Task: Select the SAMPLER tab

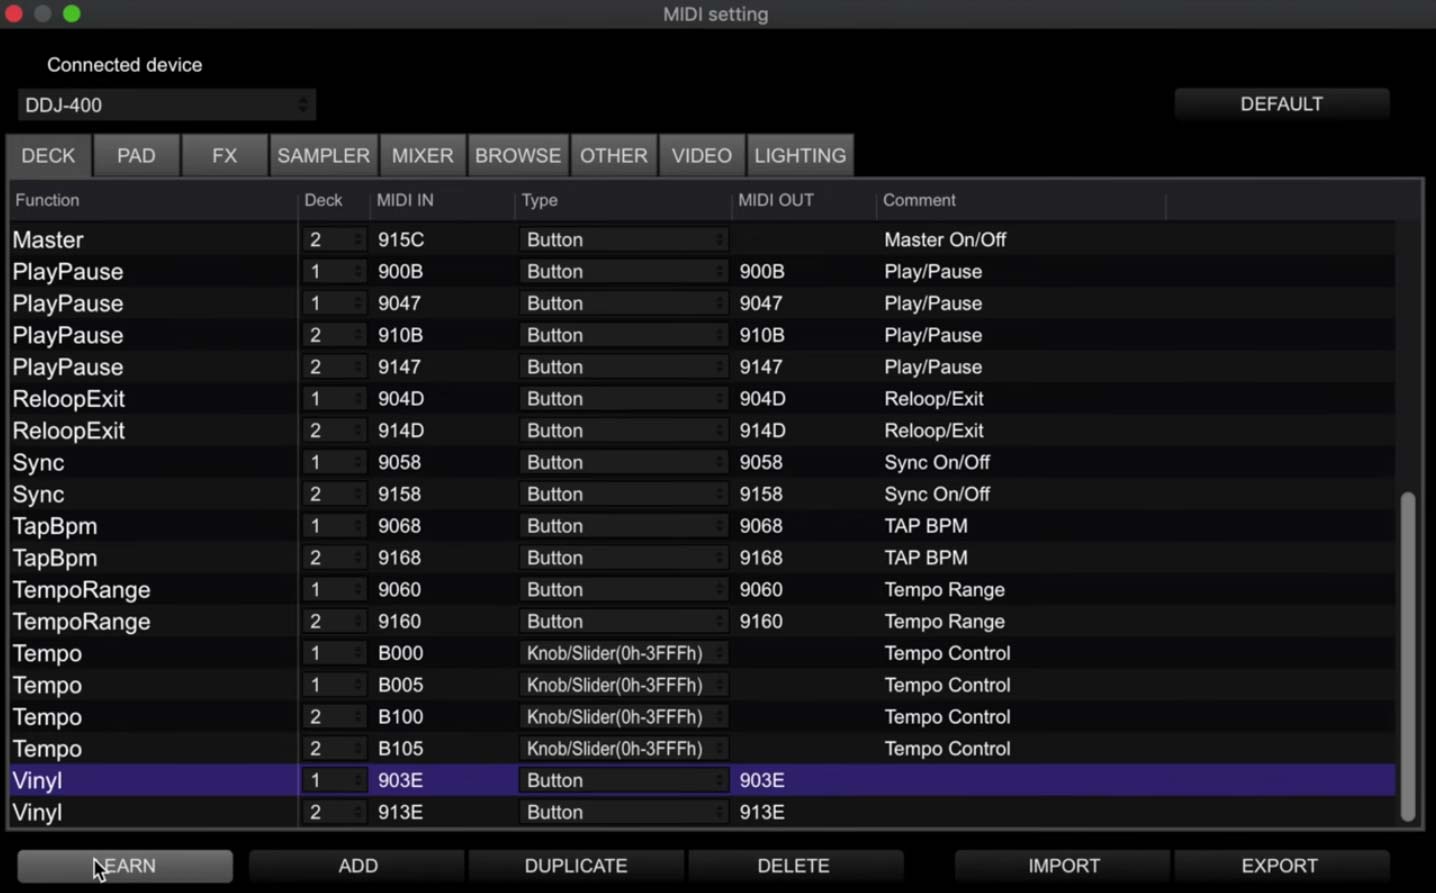Action: coord(323,156)
